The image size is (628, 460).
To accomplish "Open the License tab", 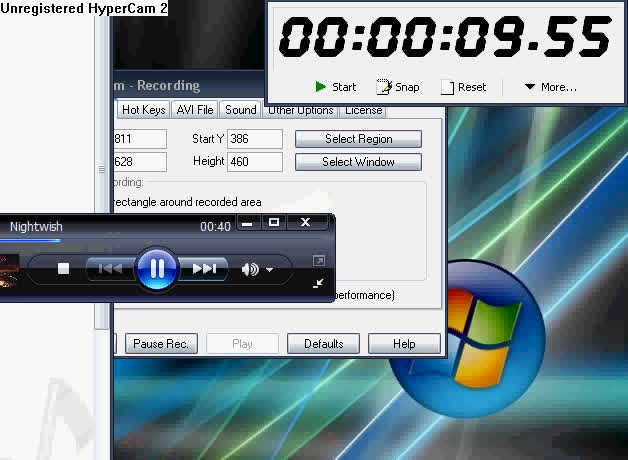I will (x=363, y=110).
